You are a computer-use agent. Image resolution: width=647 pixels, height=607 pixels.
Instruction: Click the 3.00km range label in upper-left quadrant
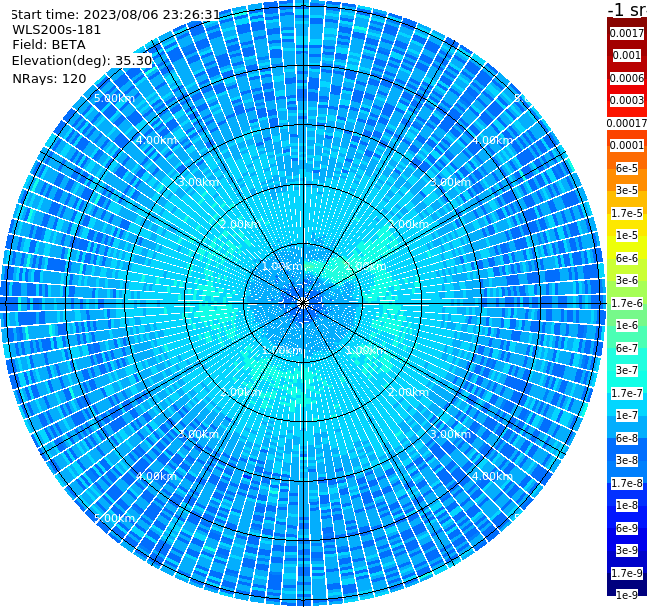click(198, 182)
